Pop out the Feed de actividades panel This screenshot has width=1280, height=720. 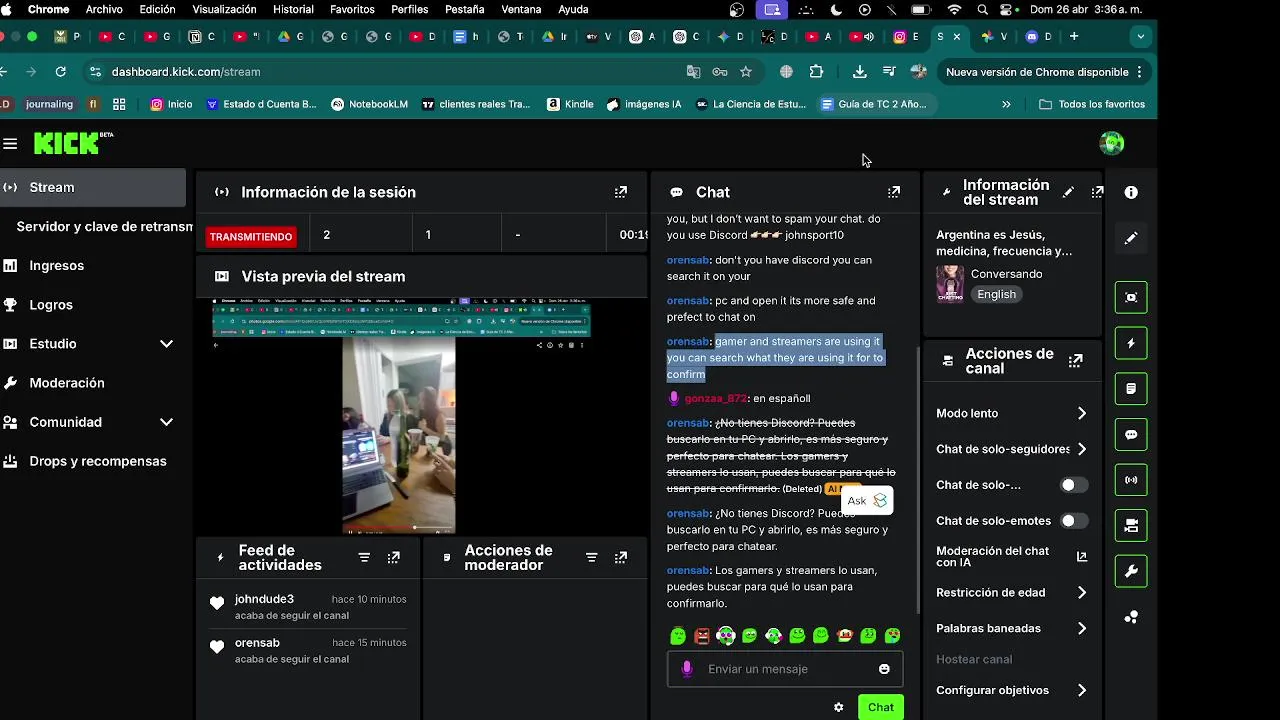(394, 558)
